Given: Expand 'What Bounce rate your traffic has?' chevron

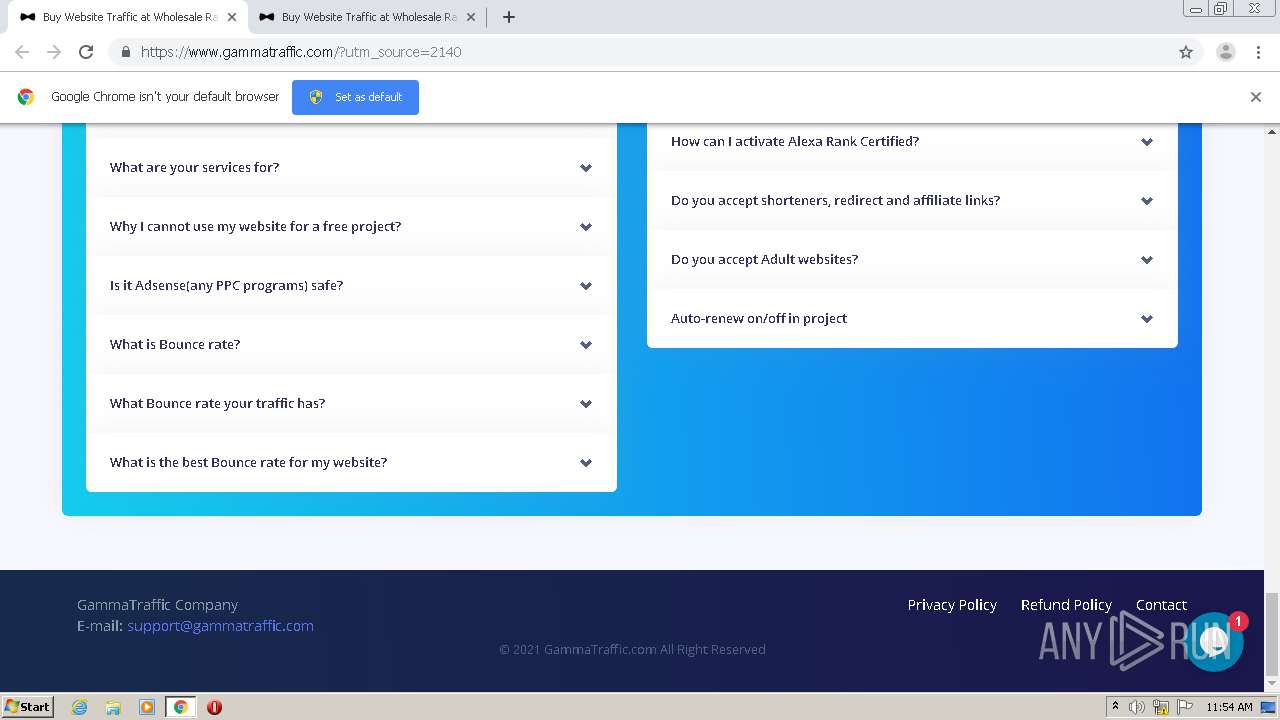Looking at the screenshot, I should coord(586,404).
